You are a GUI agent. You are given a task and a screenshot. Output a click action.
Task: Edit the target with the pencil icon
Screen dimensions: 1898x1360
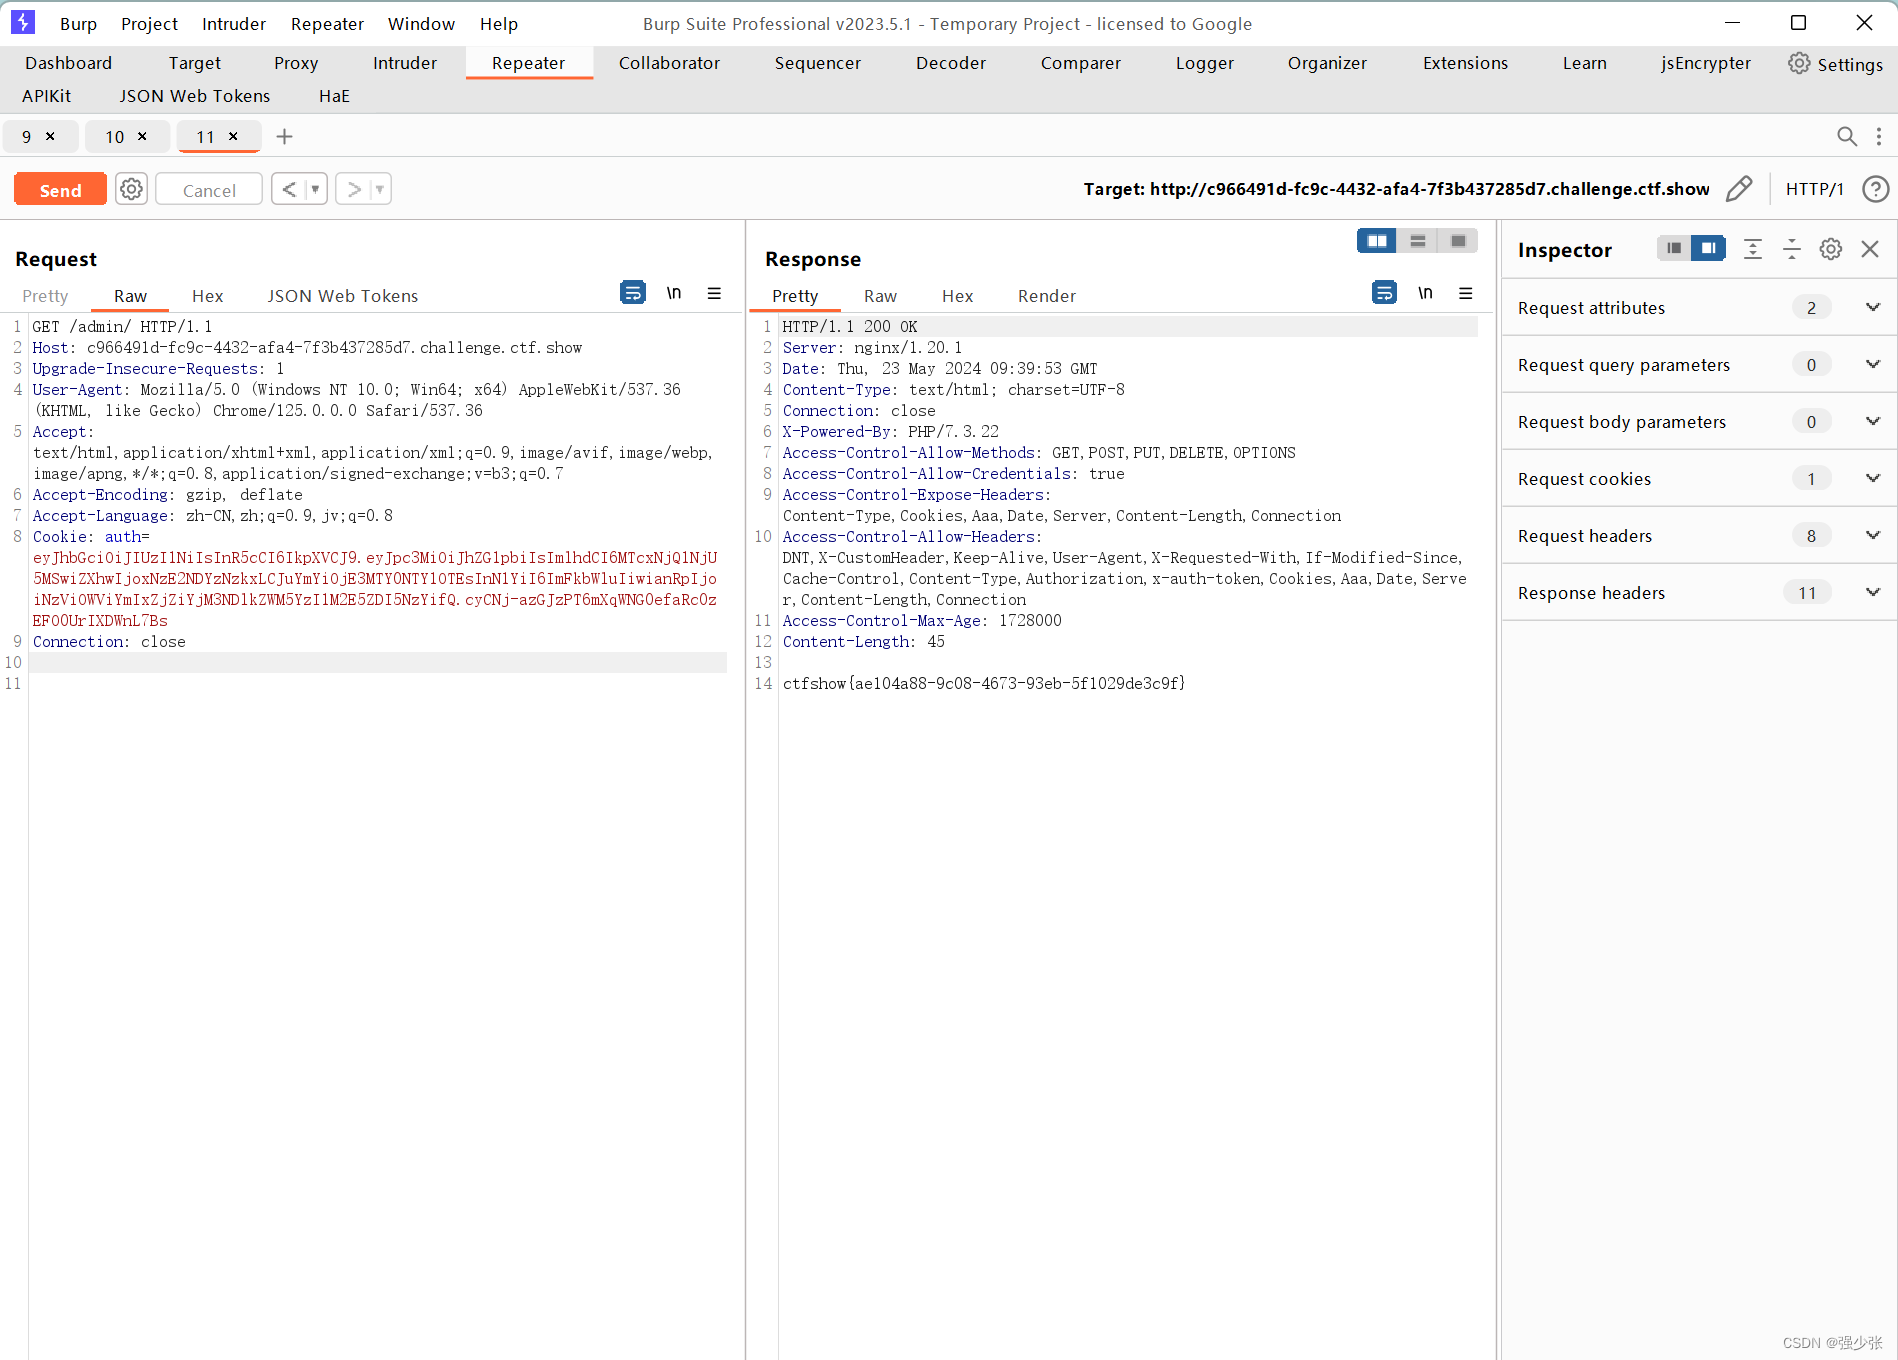(x=1739, y=189)
